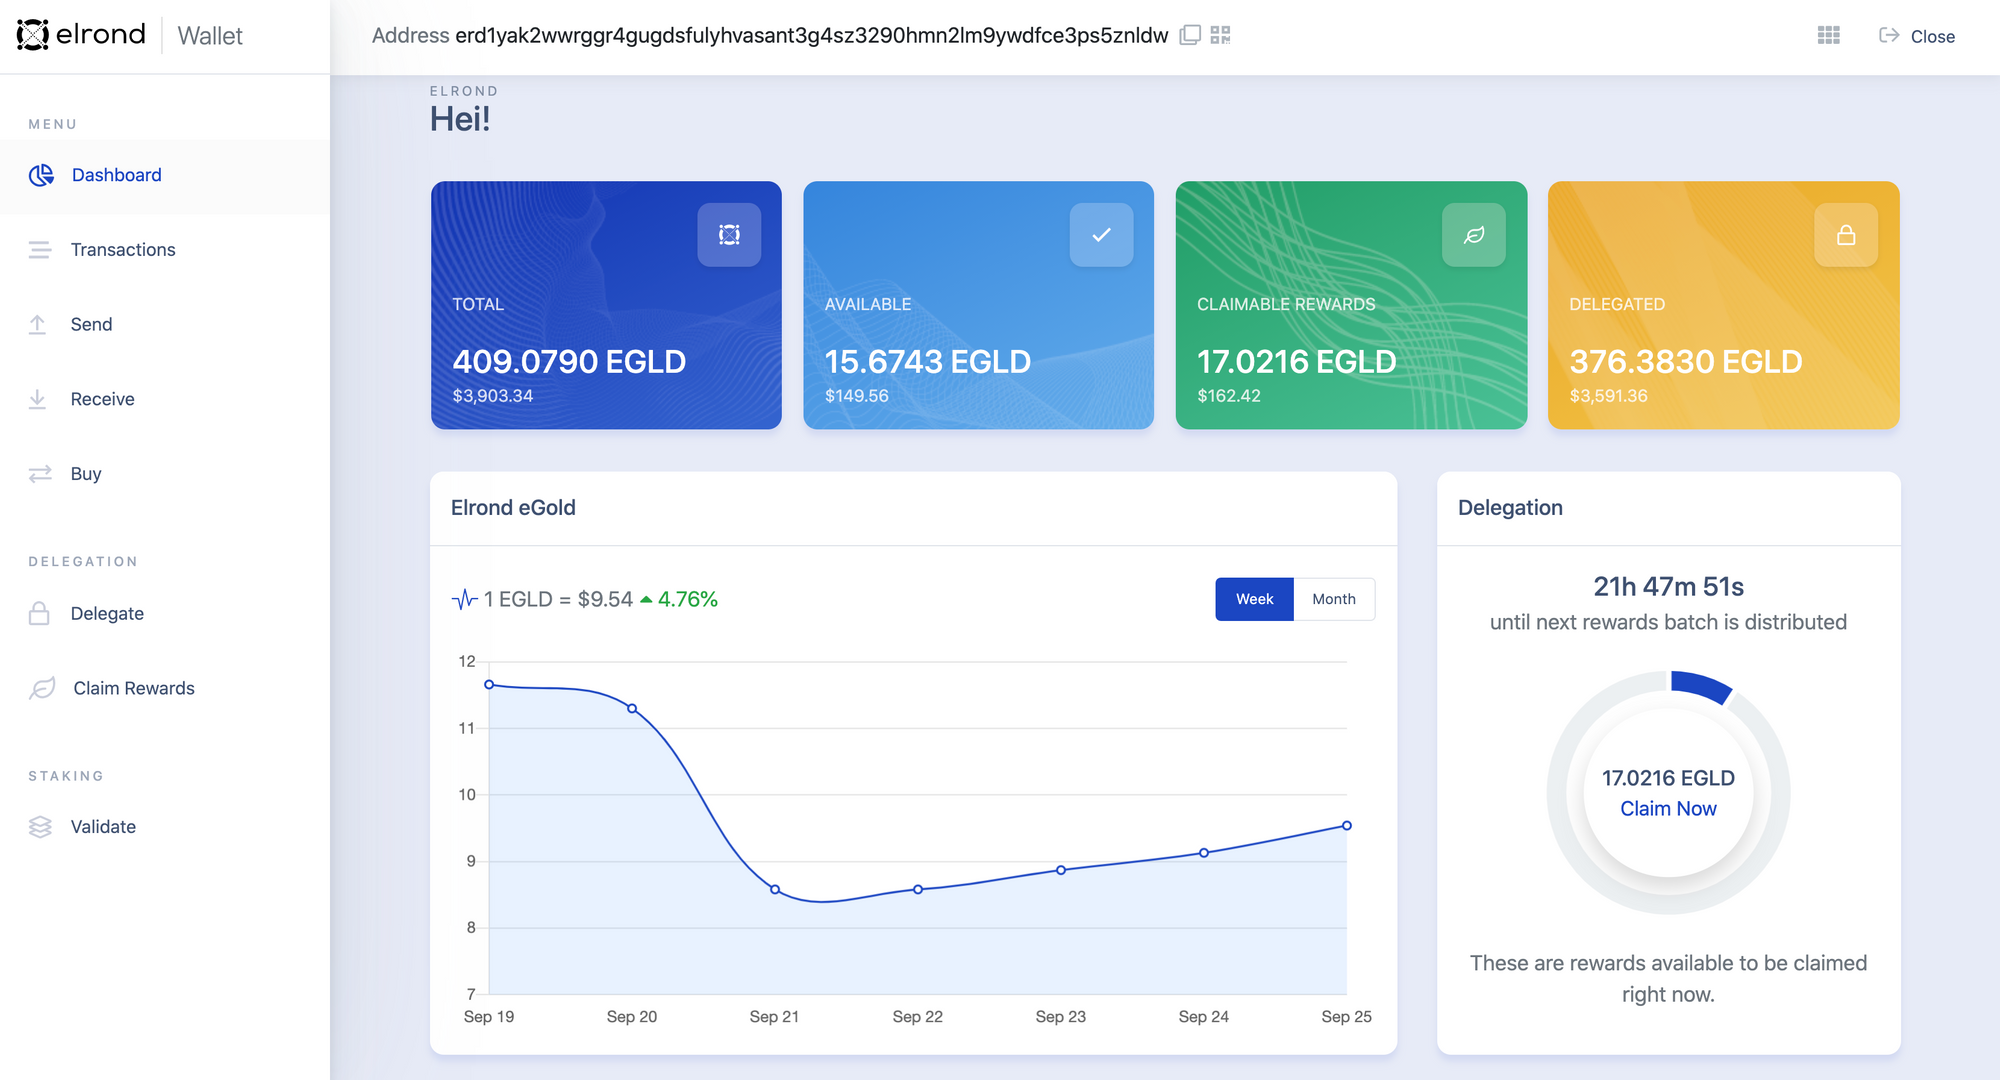The width and height of the screenshot is (2000, 1080).
Task: Click the Wallet title in the header
Action: [x=210, y=36]
